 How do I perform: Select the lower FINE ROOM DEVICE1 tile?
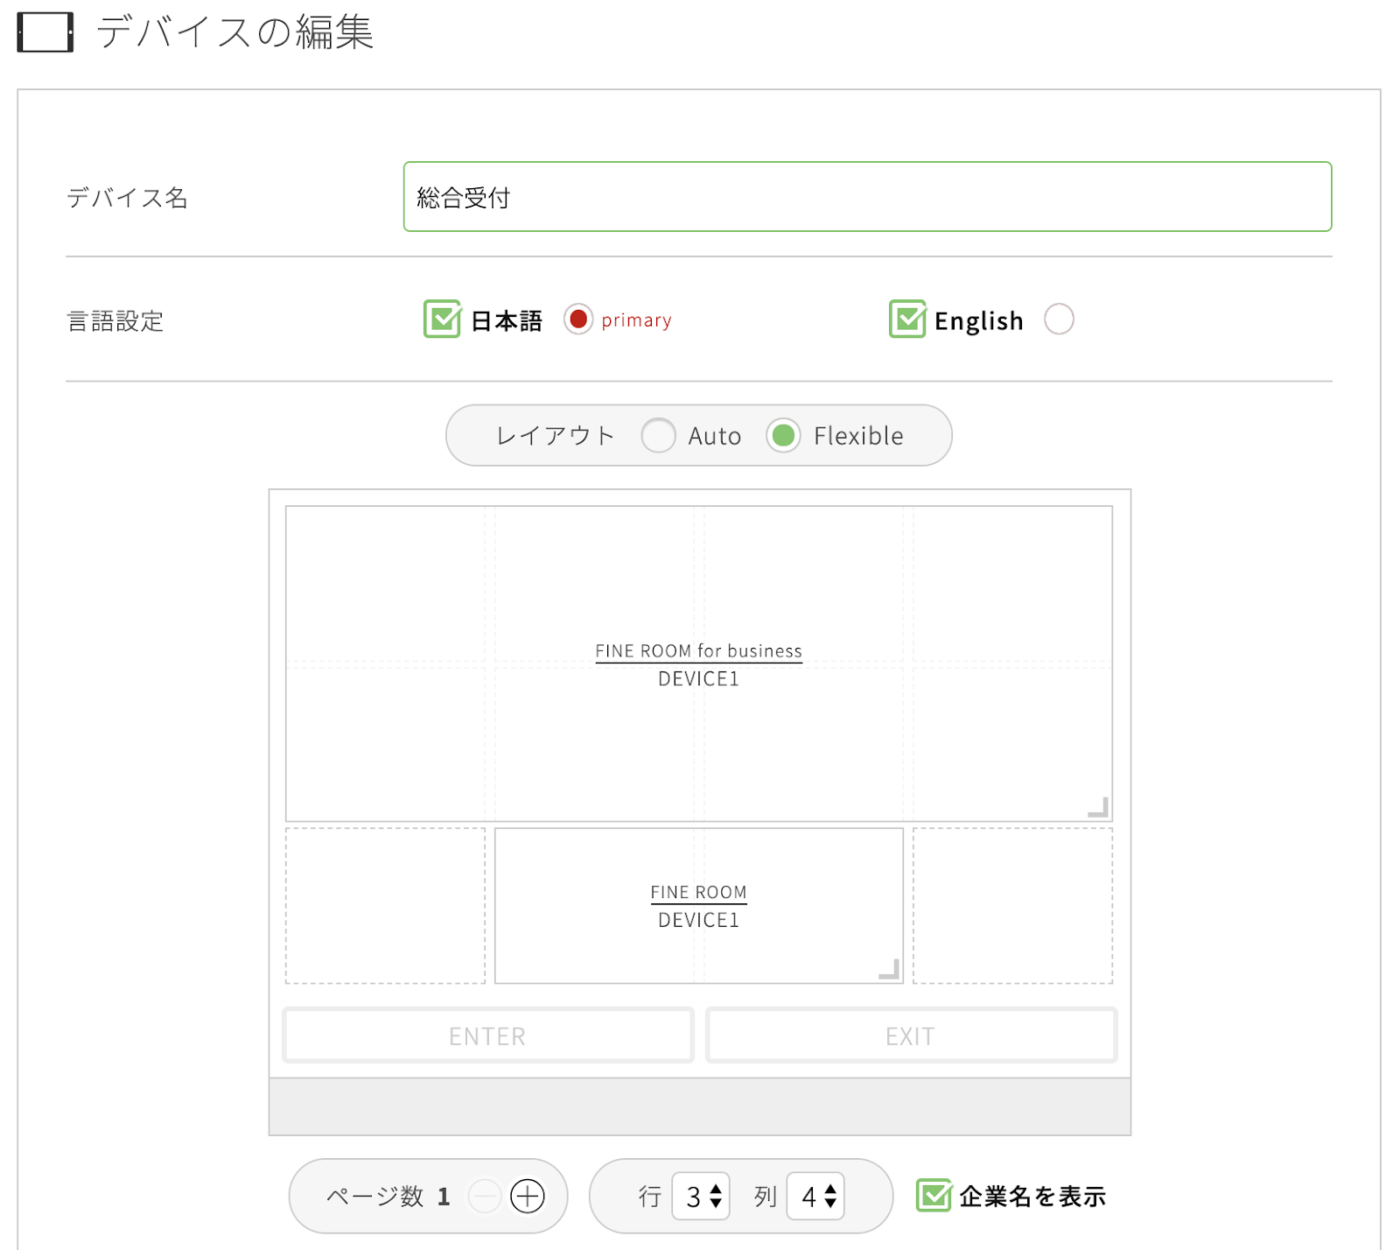pos(699,906)
